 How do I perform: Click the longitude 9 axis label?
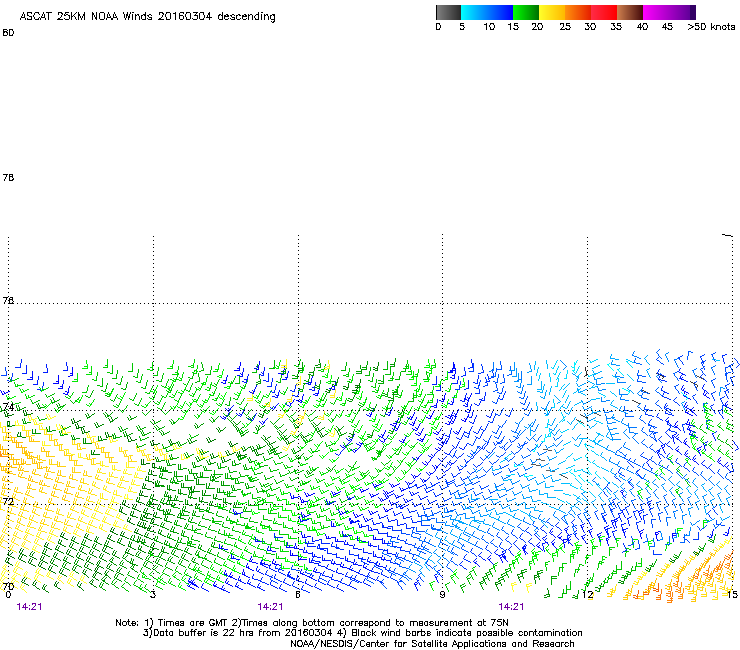pyautogui.click(x=442, y=595)
